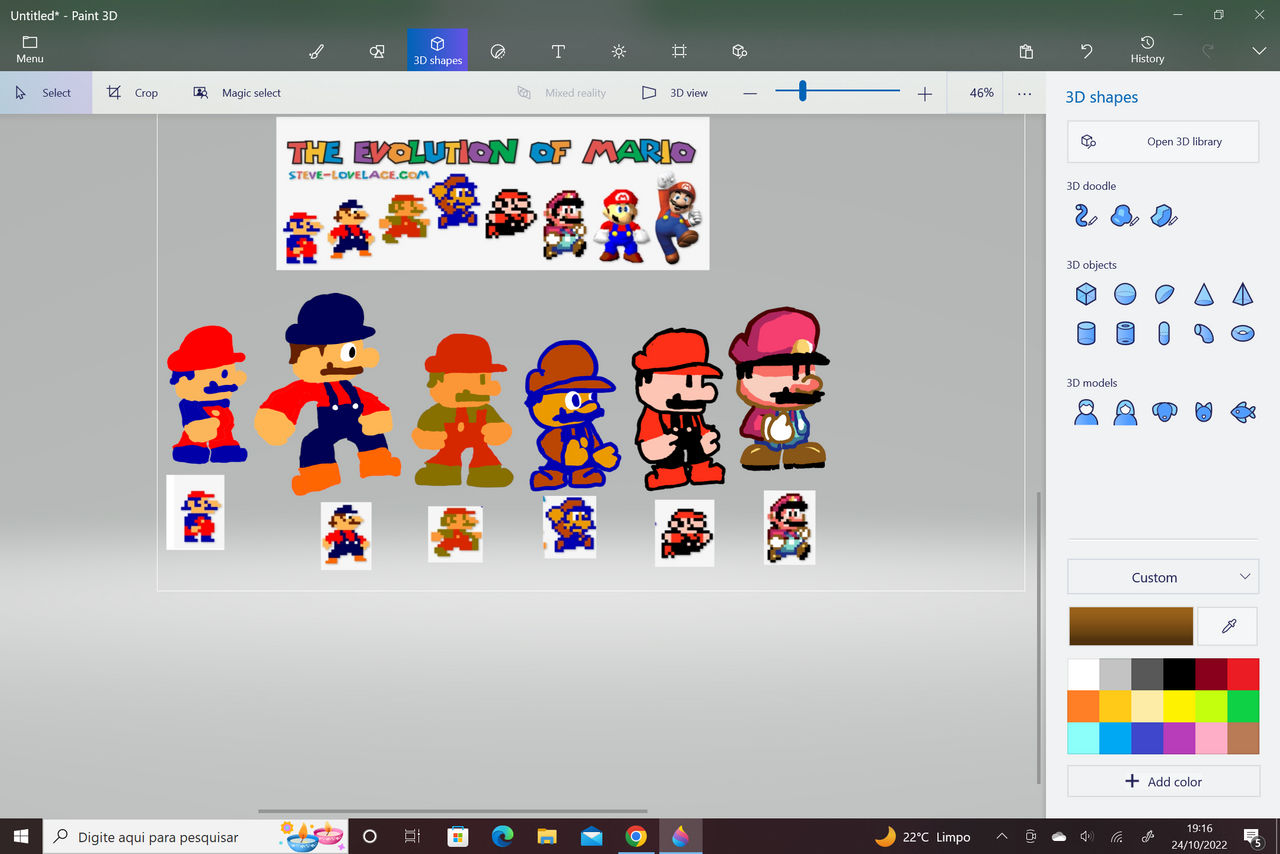Activate the Select tool
Image resolution: width=1280 pixels, height=854 pixels.
tap(46, 93)
